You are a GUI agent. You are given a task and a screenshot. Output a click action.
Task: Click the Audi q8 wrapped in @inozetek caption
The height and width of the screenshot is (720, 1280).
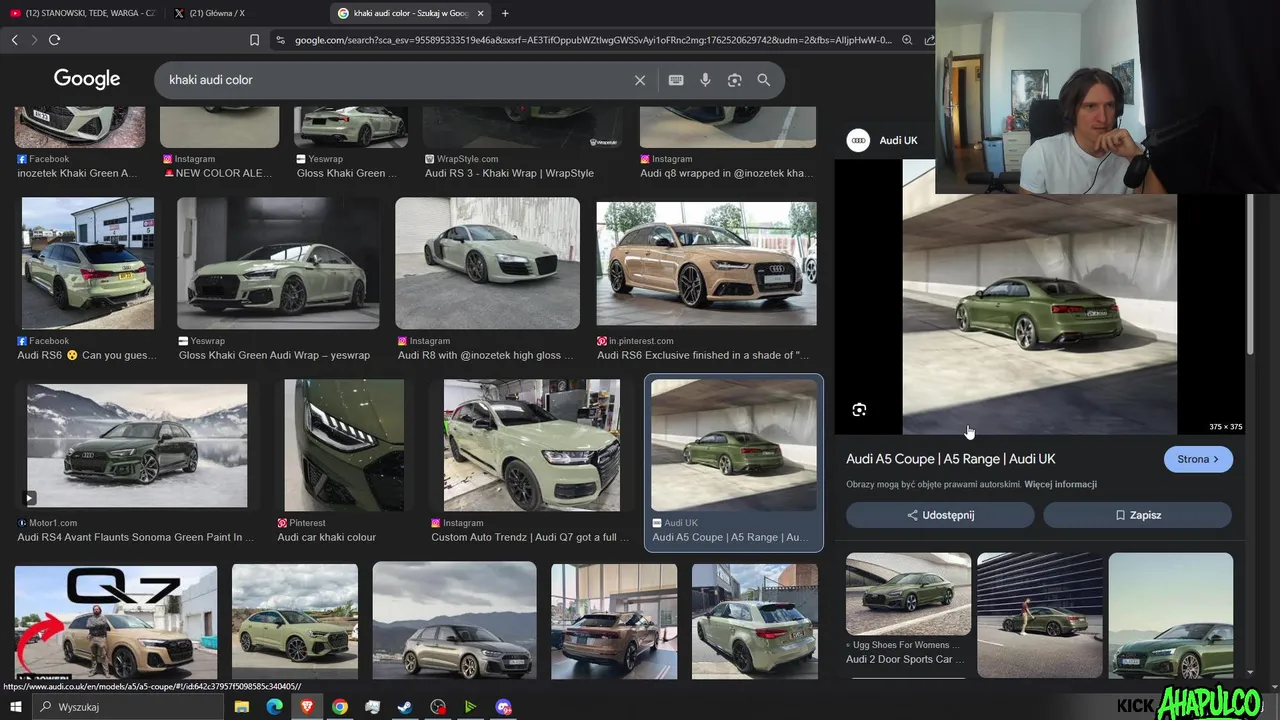[726, 173]
